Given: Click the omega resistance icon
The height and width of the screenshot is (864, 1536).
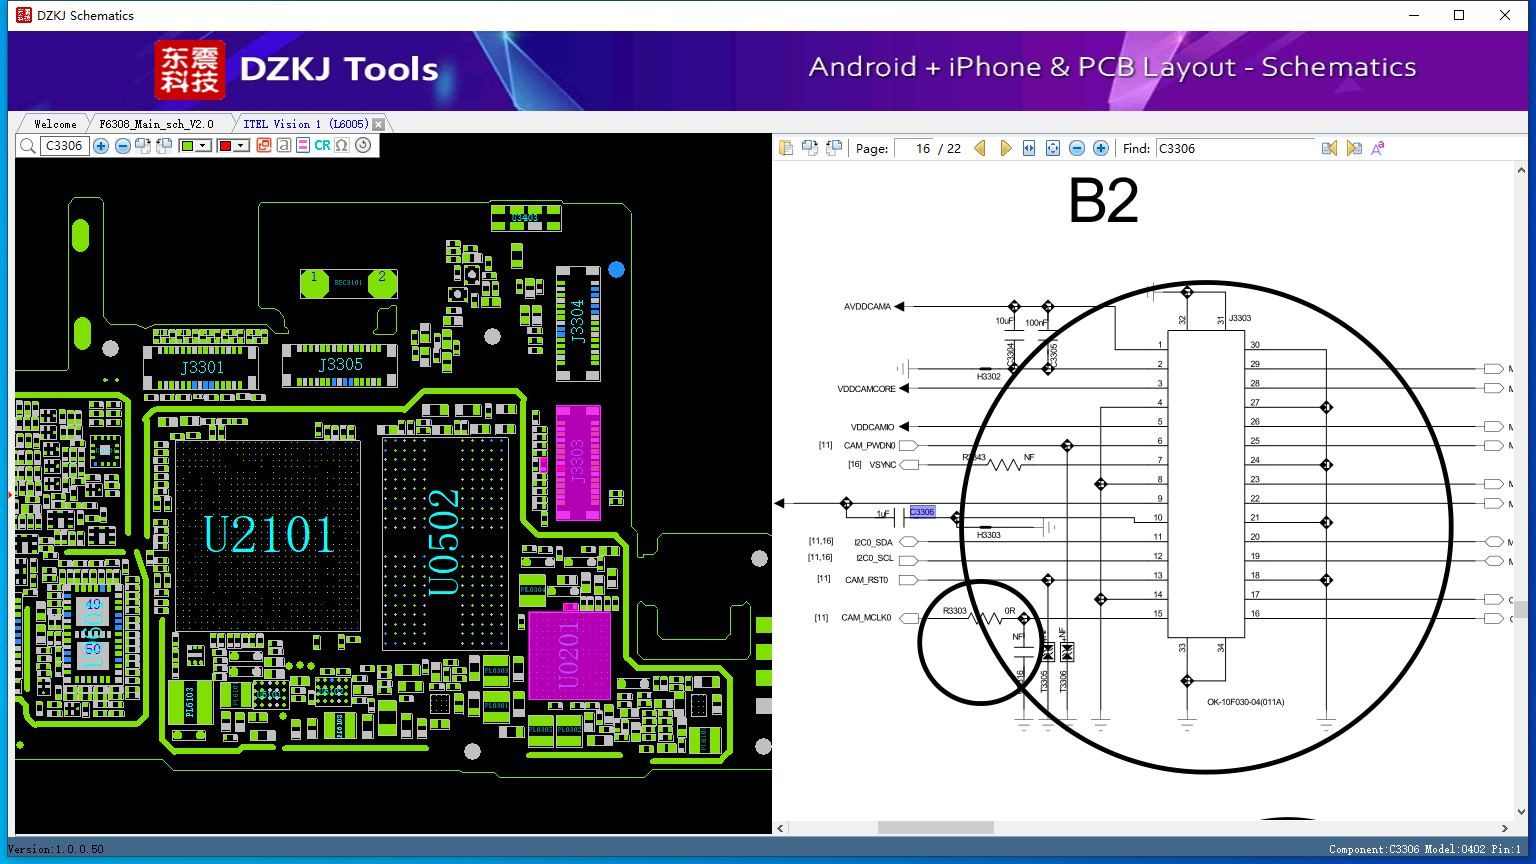Looking at the screenshot, I should pyautogui.click(x=342, y=146).
